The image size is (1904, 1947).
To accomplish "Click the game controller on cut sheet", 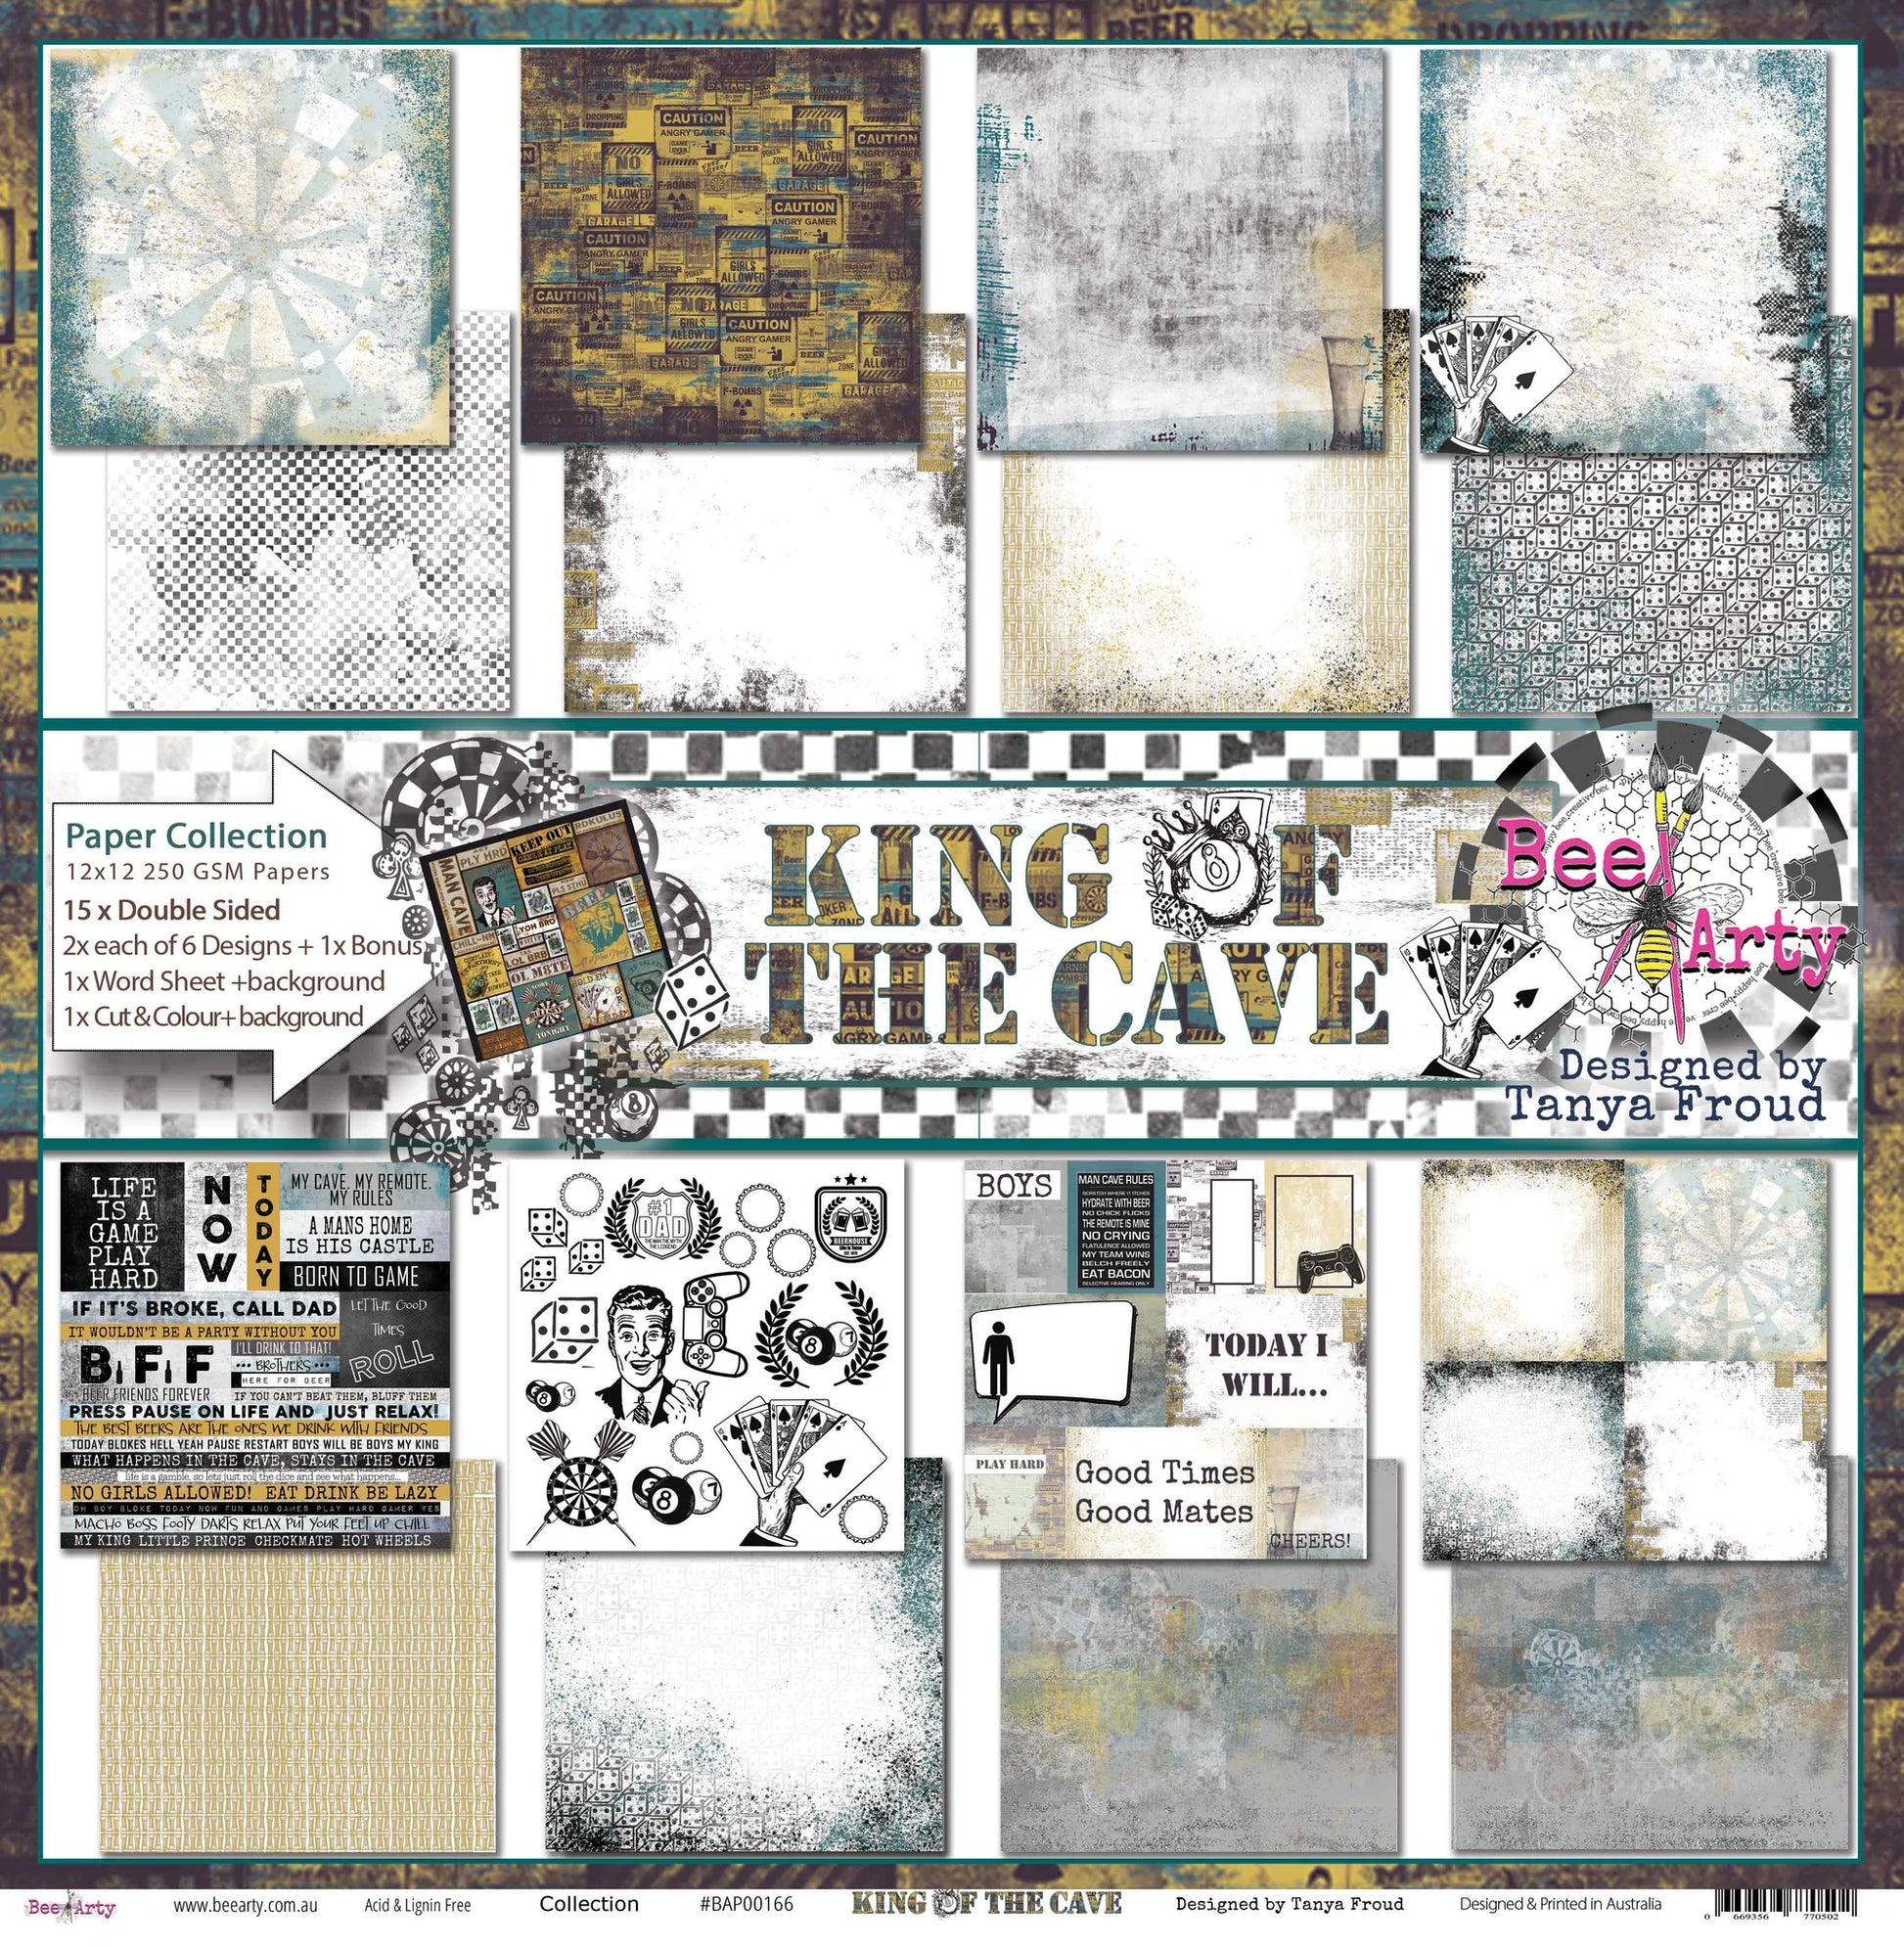I will pos(714,1327).
